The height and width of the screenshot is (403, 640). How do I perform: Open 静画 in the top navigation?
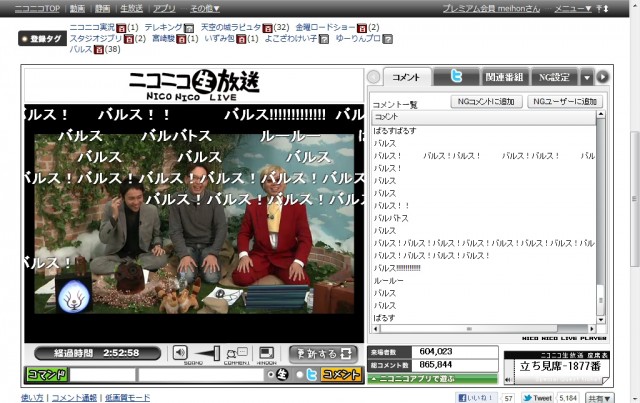pyautogui.click(x=102, y=9)
